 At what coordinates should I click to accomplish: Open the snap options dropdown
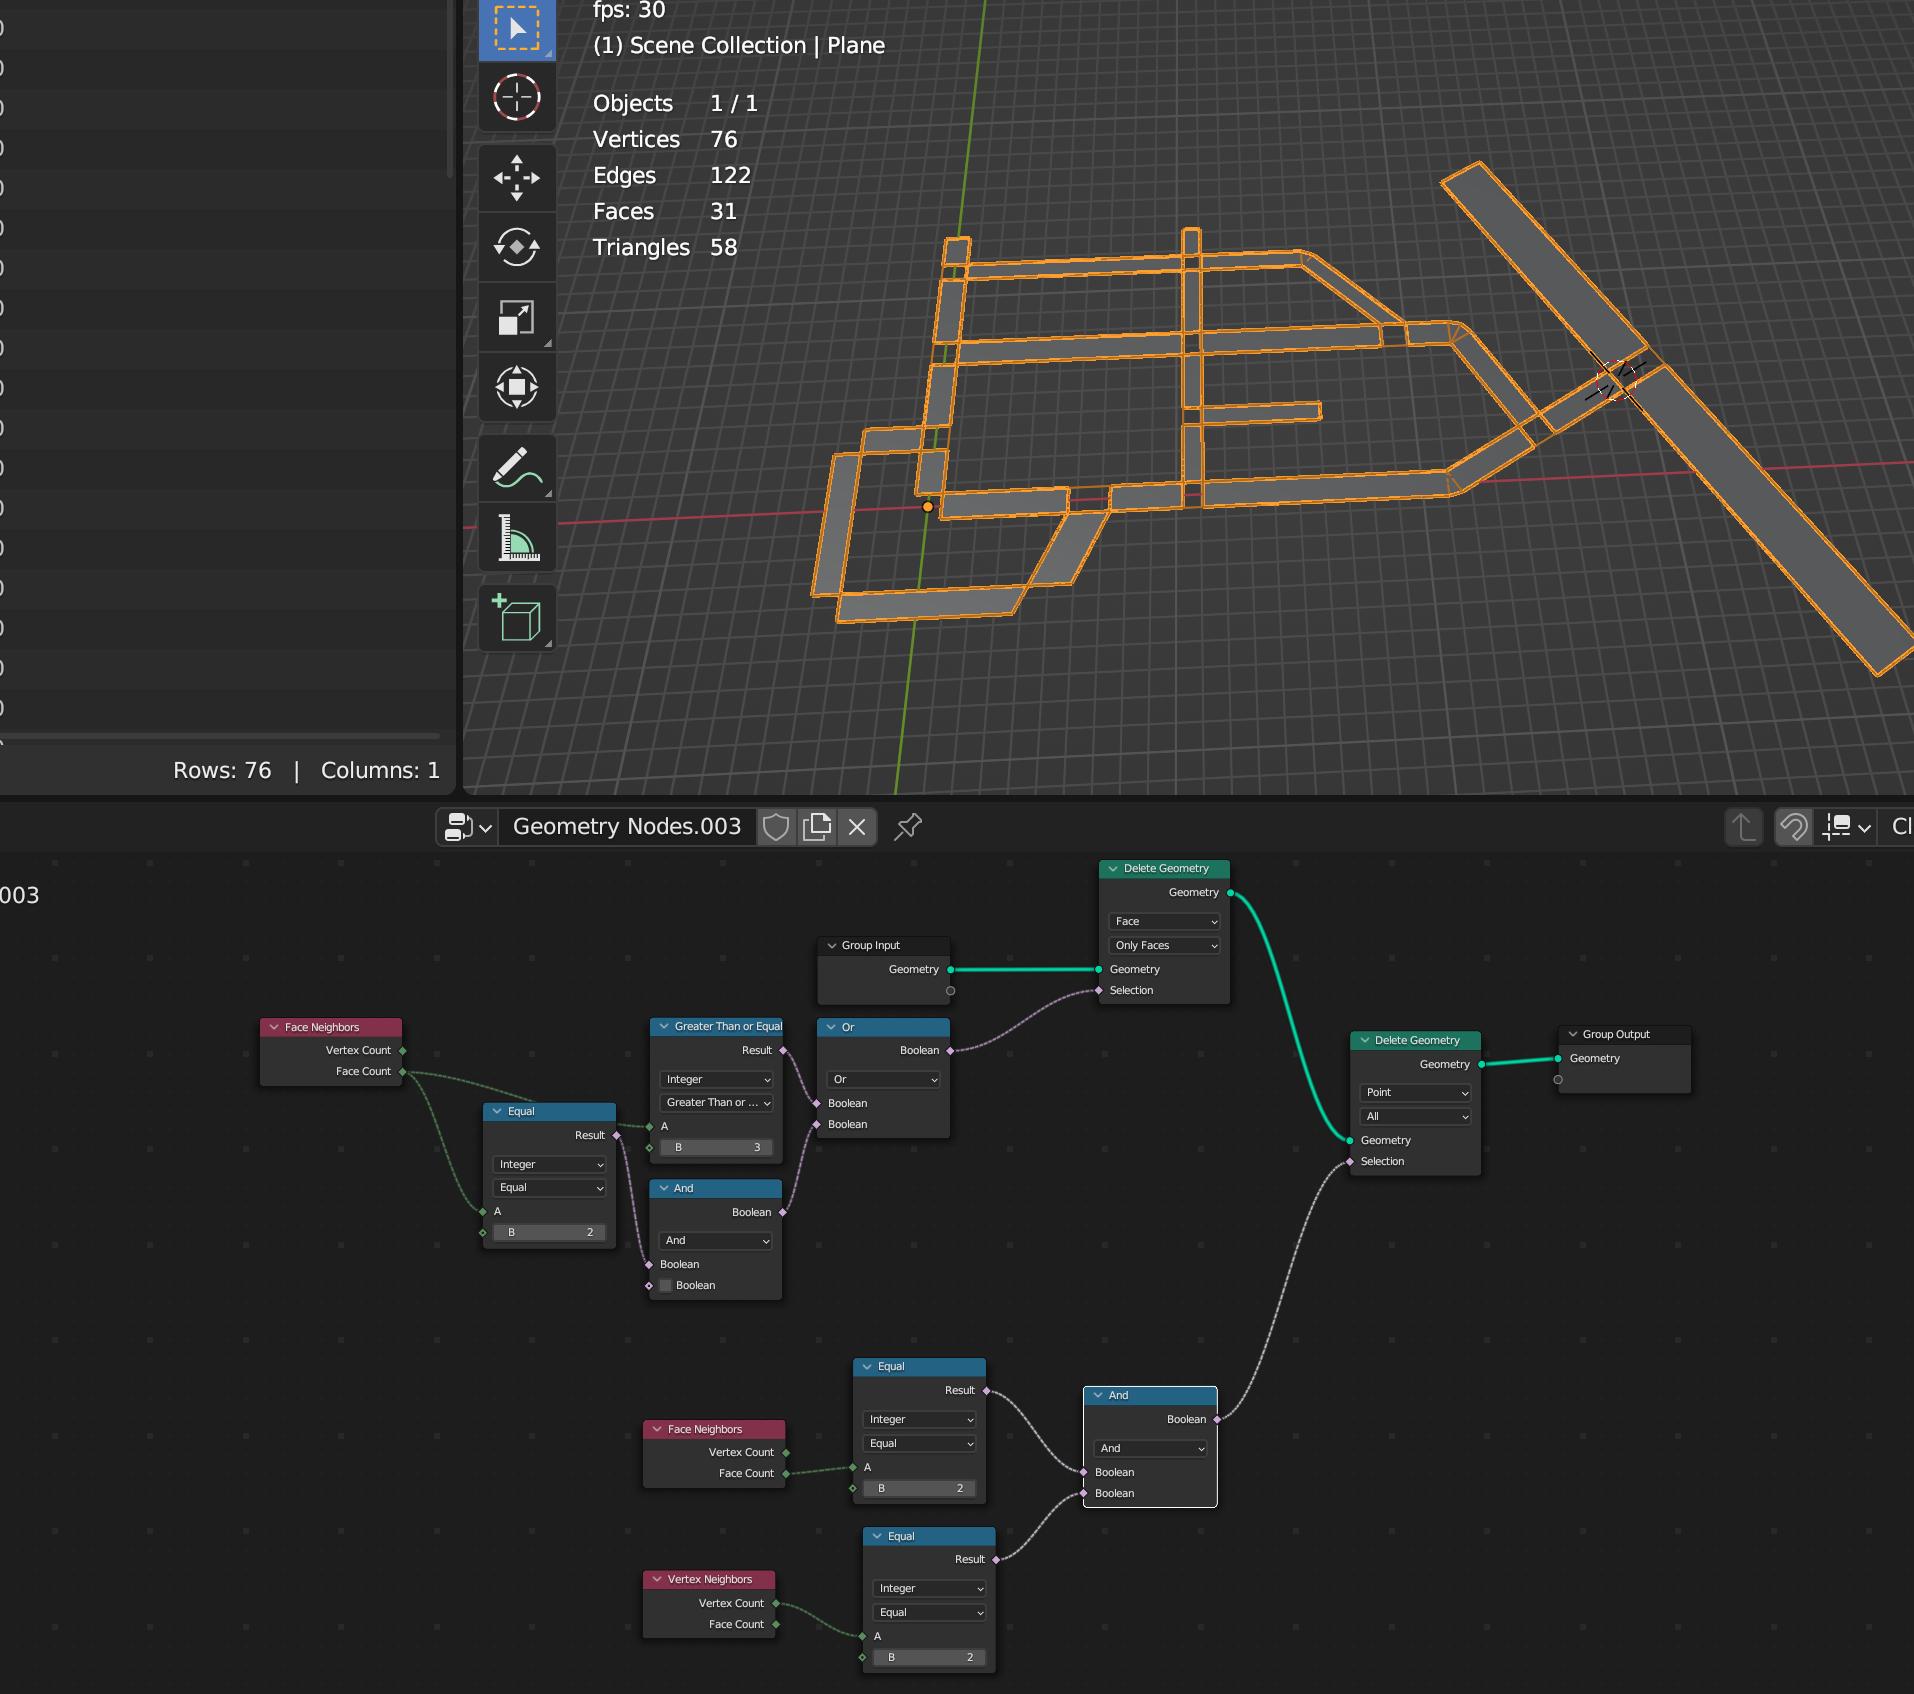click(x=1846, y=827)
